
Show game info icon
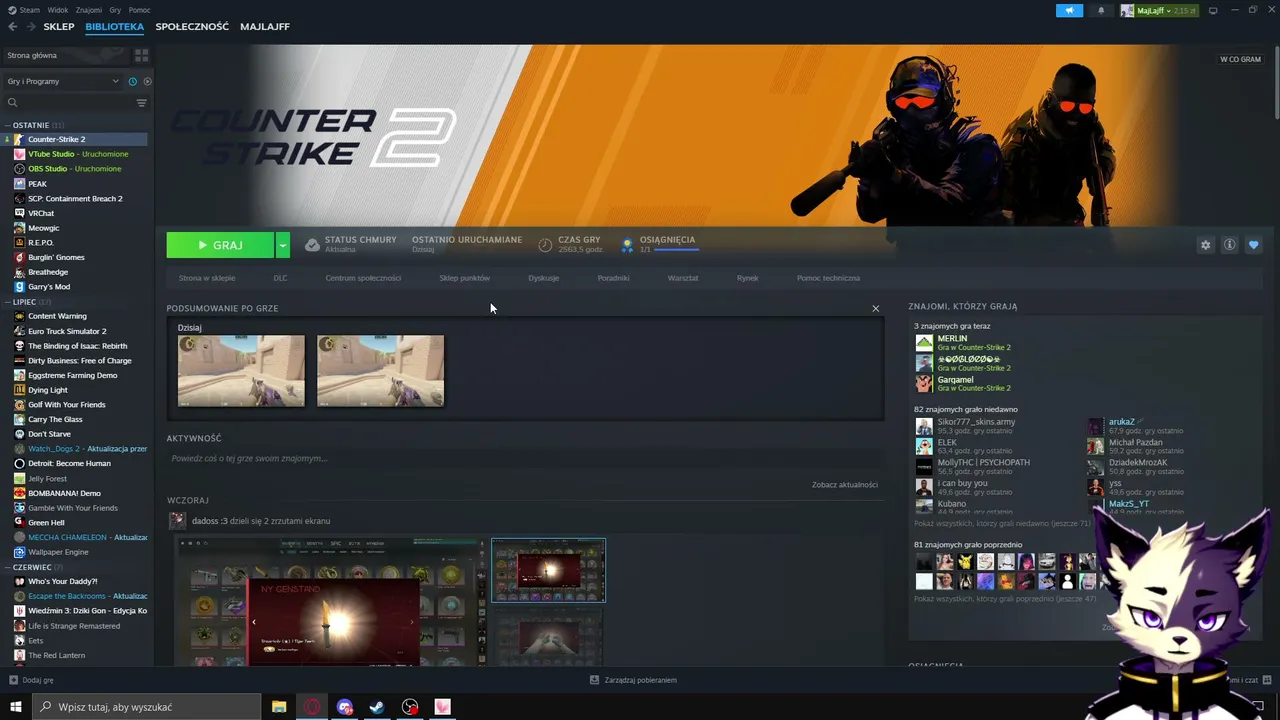pyautogui.click(x=1229, y=245)
